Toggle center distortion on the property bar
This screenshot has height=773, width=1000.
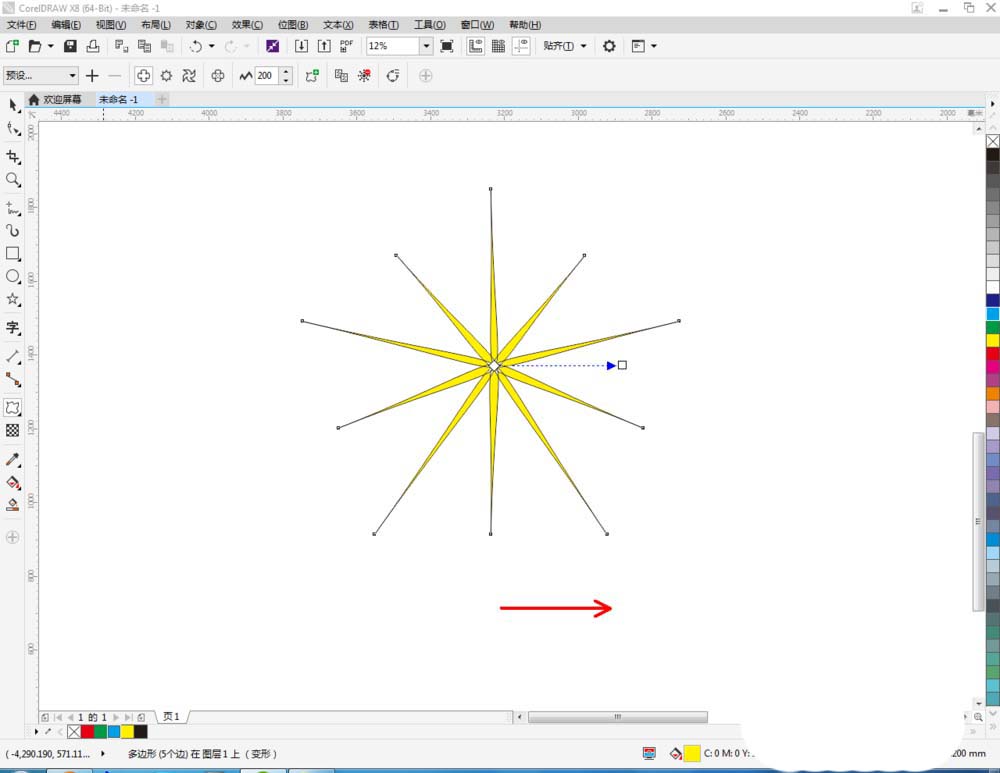[215, 75]
